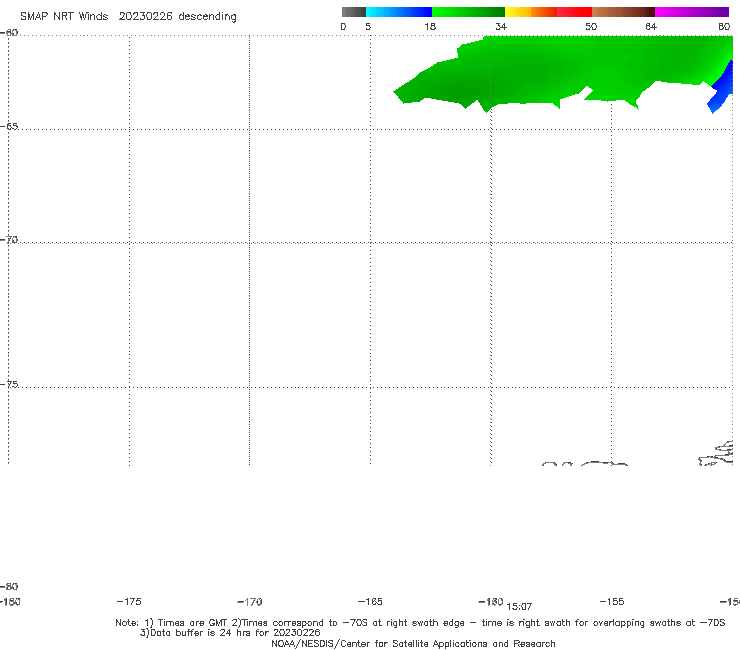Image resolution: width=740 pixels, height=650 pixels.
Task: Click the swath time label '15:07'
Action: click(519, 607)
